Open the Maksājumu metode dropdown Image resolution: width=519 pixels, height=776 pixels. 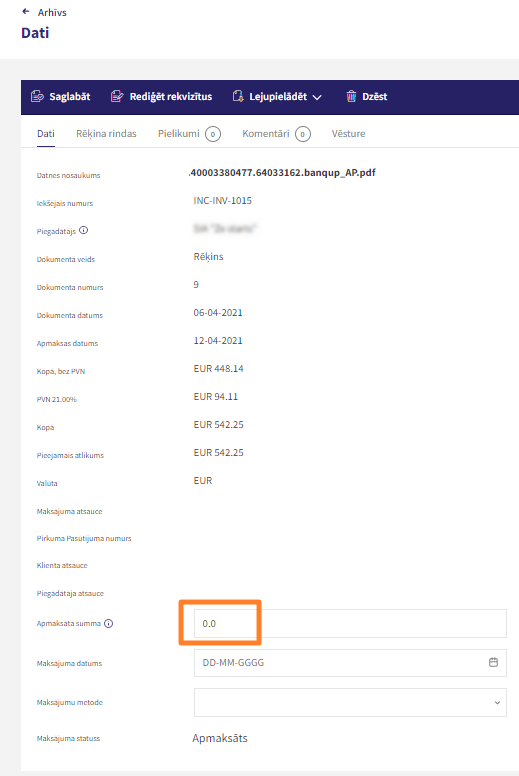click(x=350, y=702)
